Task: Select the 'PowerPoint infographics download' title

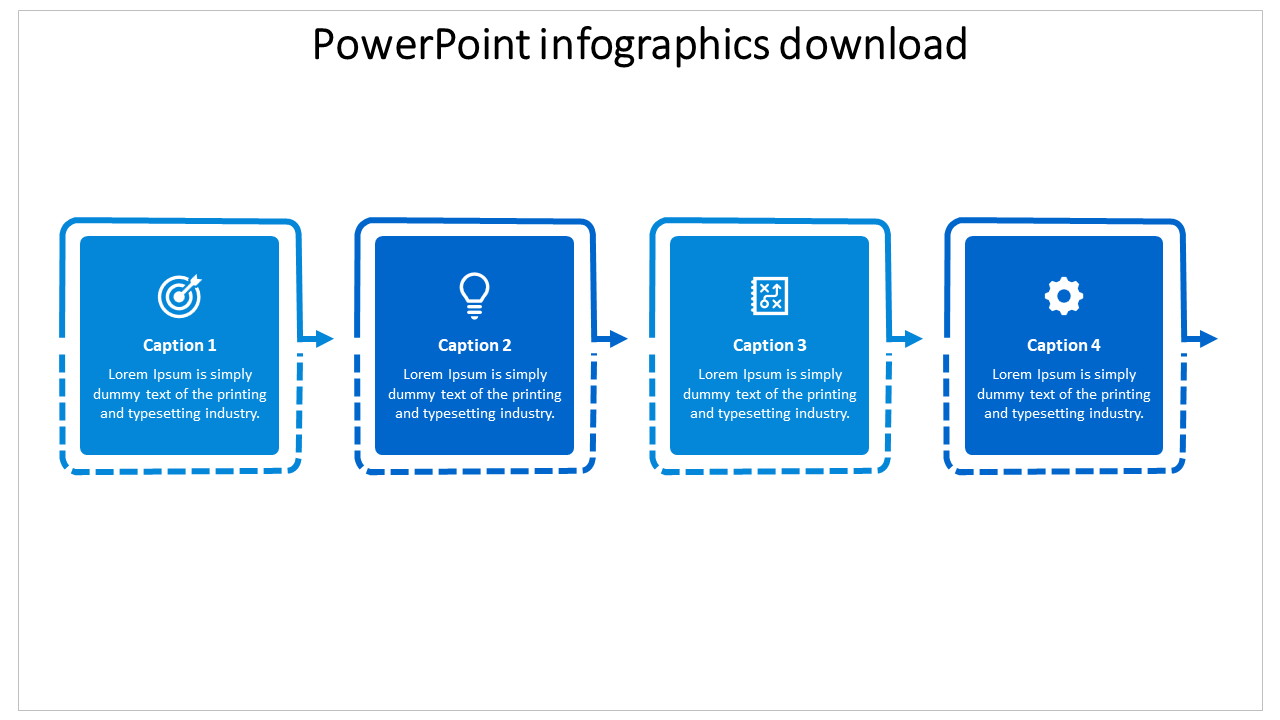Action: [x=640, y=45]
